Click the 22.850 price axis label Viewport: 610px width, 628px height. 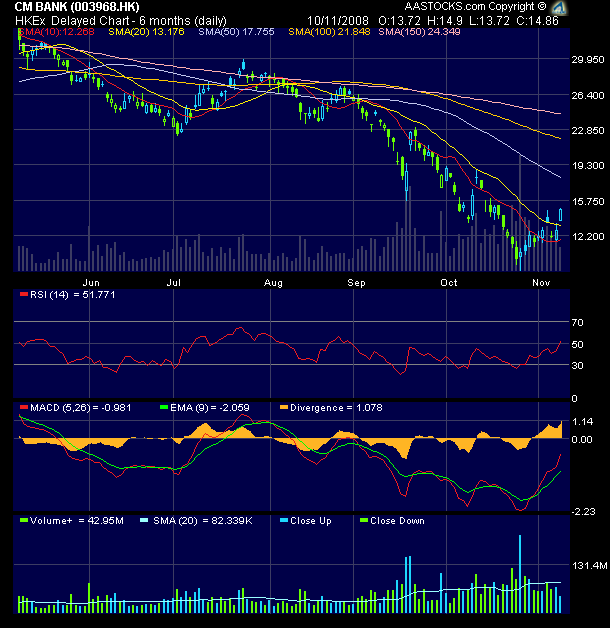(x=588, y=131)
